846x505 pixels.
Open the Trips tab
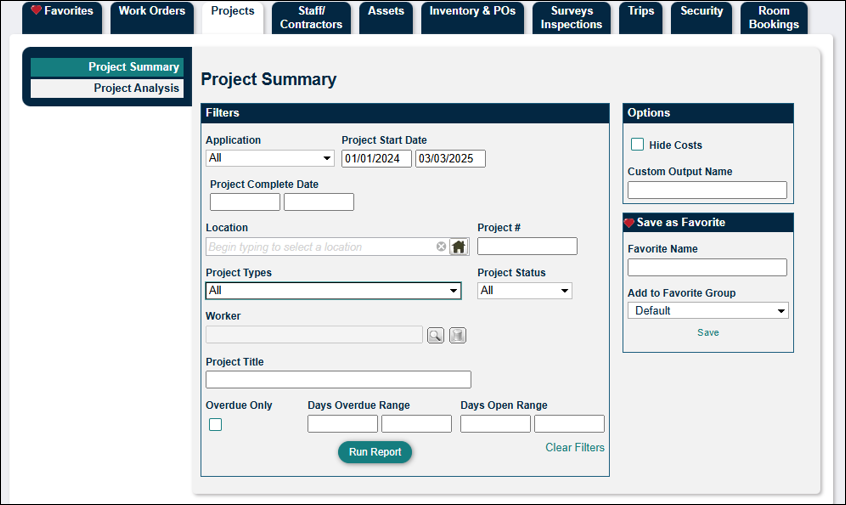pyautogui.click(x=640, y=17)
